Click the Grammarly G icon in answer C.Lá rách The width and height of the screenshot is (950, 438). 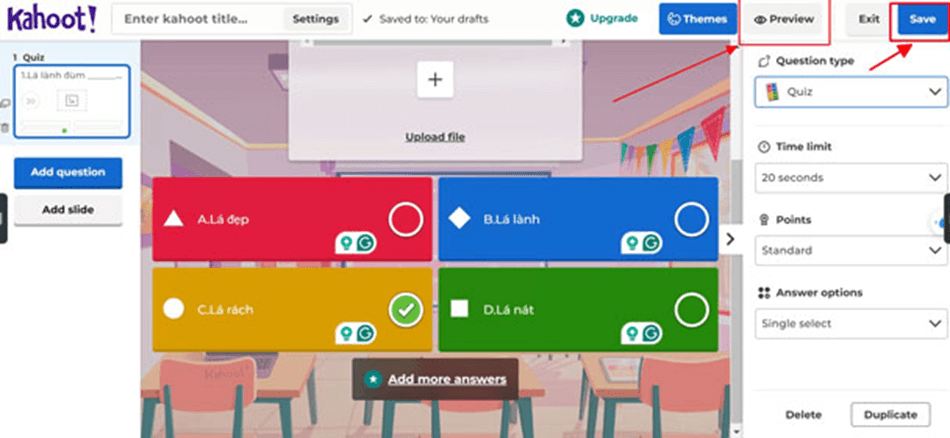point(365,333)
